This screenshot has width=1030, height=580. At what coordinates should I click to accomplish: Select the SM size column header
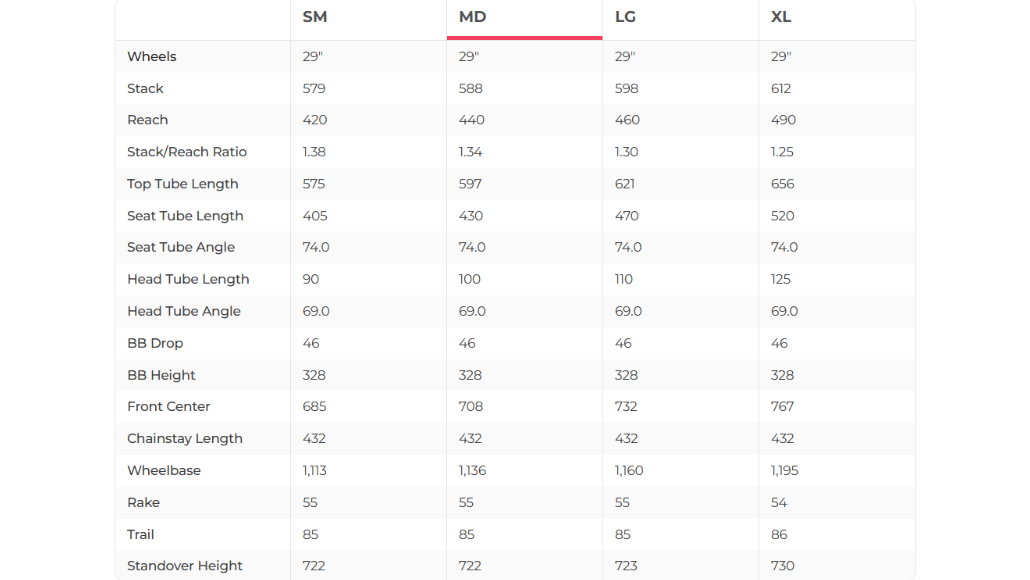[x=315, y=17]
